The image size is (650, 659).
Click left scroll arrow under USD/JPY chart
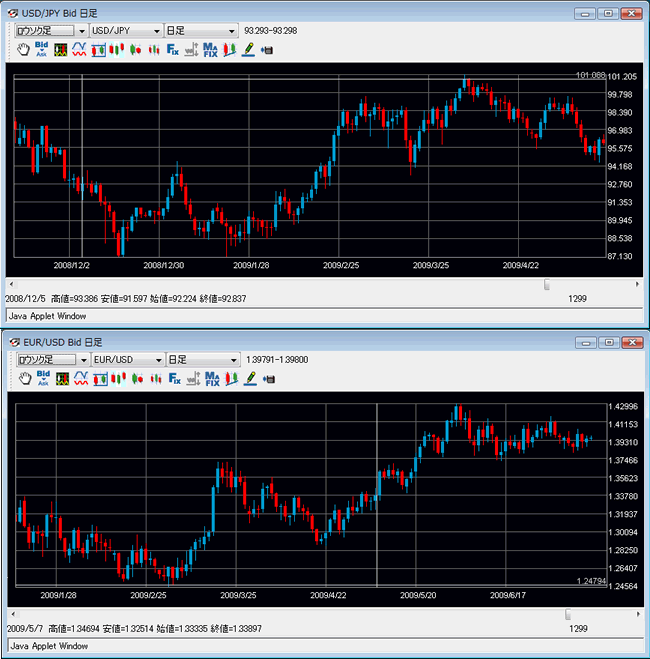click(11, 284)
